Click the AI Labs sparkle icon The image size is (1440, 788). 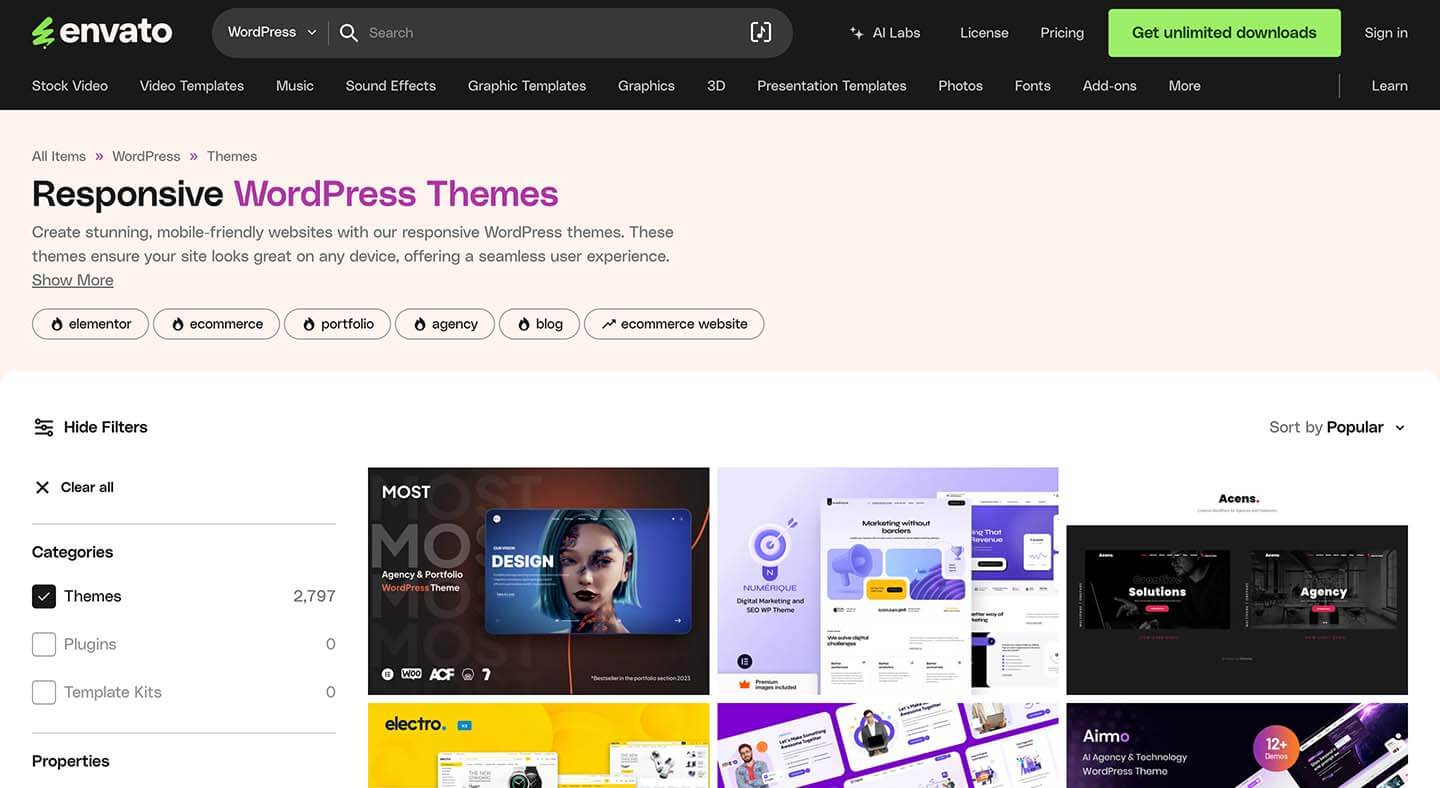856,33
